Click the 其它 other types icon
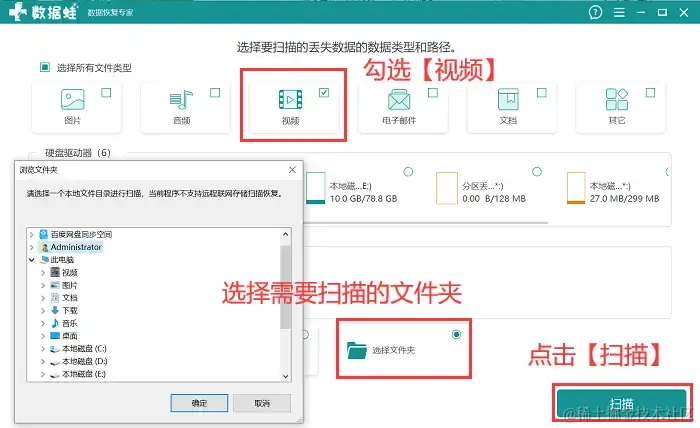 click(x=617, y=100)
